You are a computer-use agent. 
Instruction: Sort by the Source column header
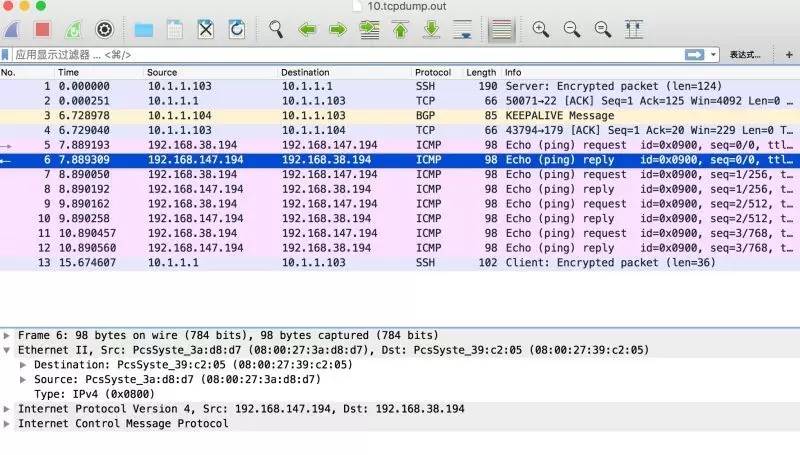[212, 72]
